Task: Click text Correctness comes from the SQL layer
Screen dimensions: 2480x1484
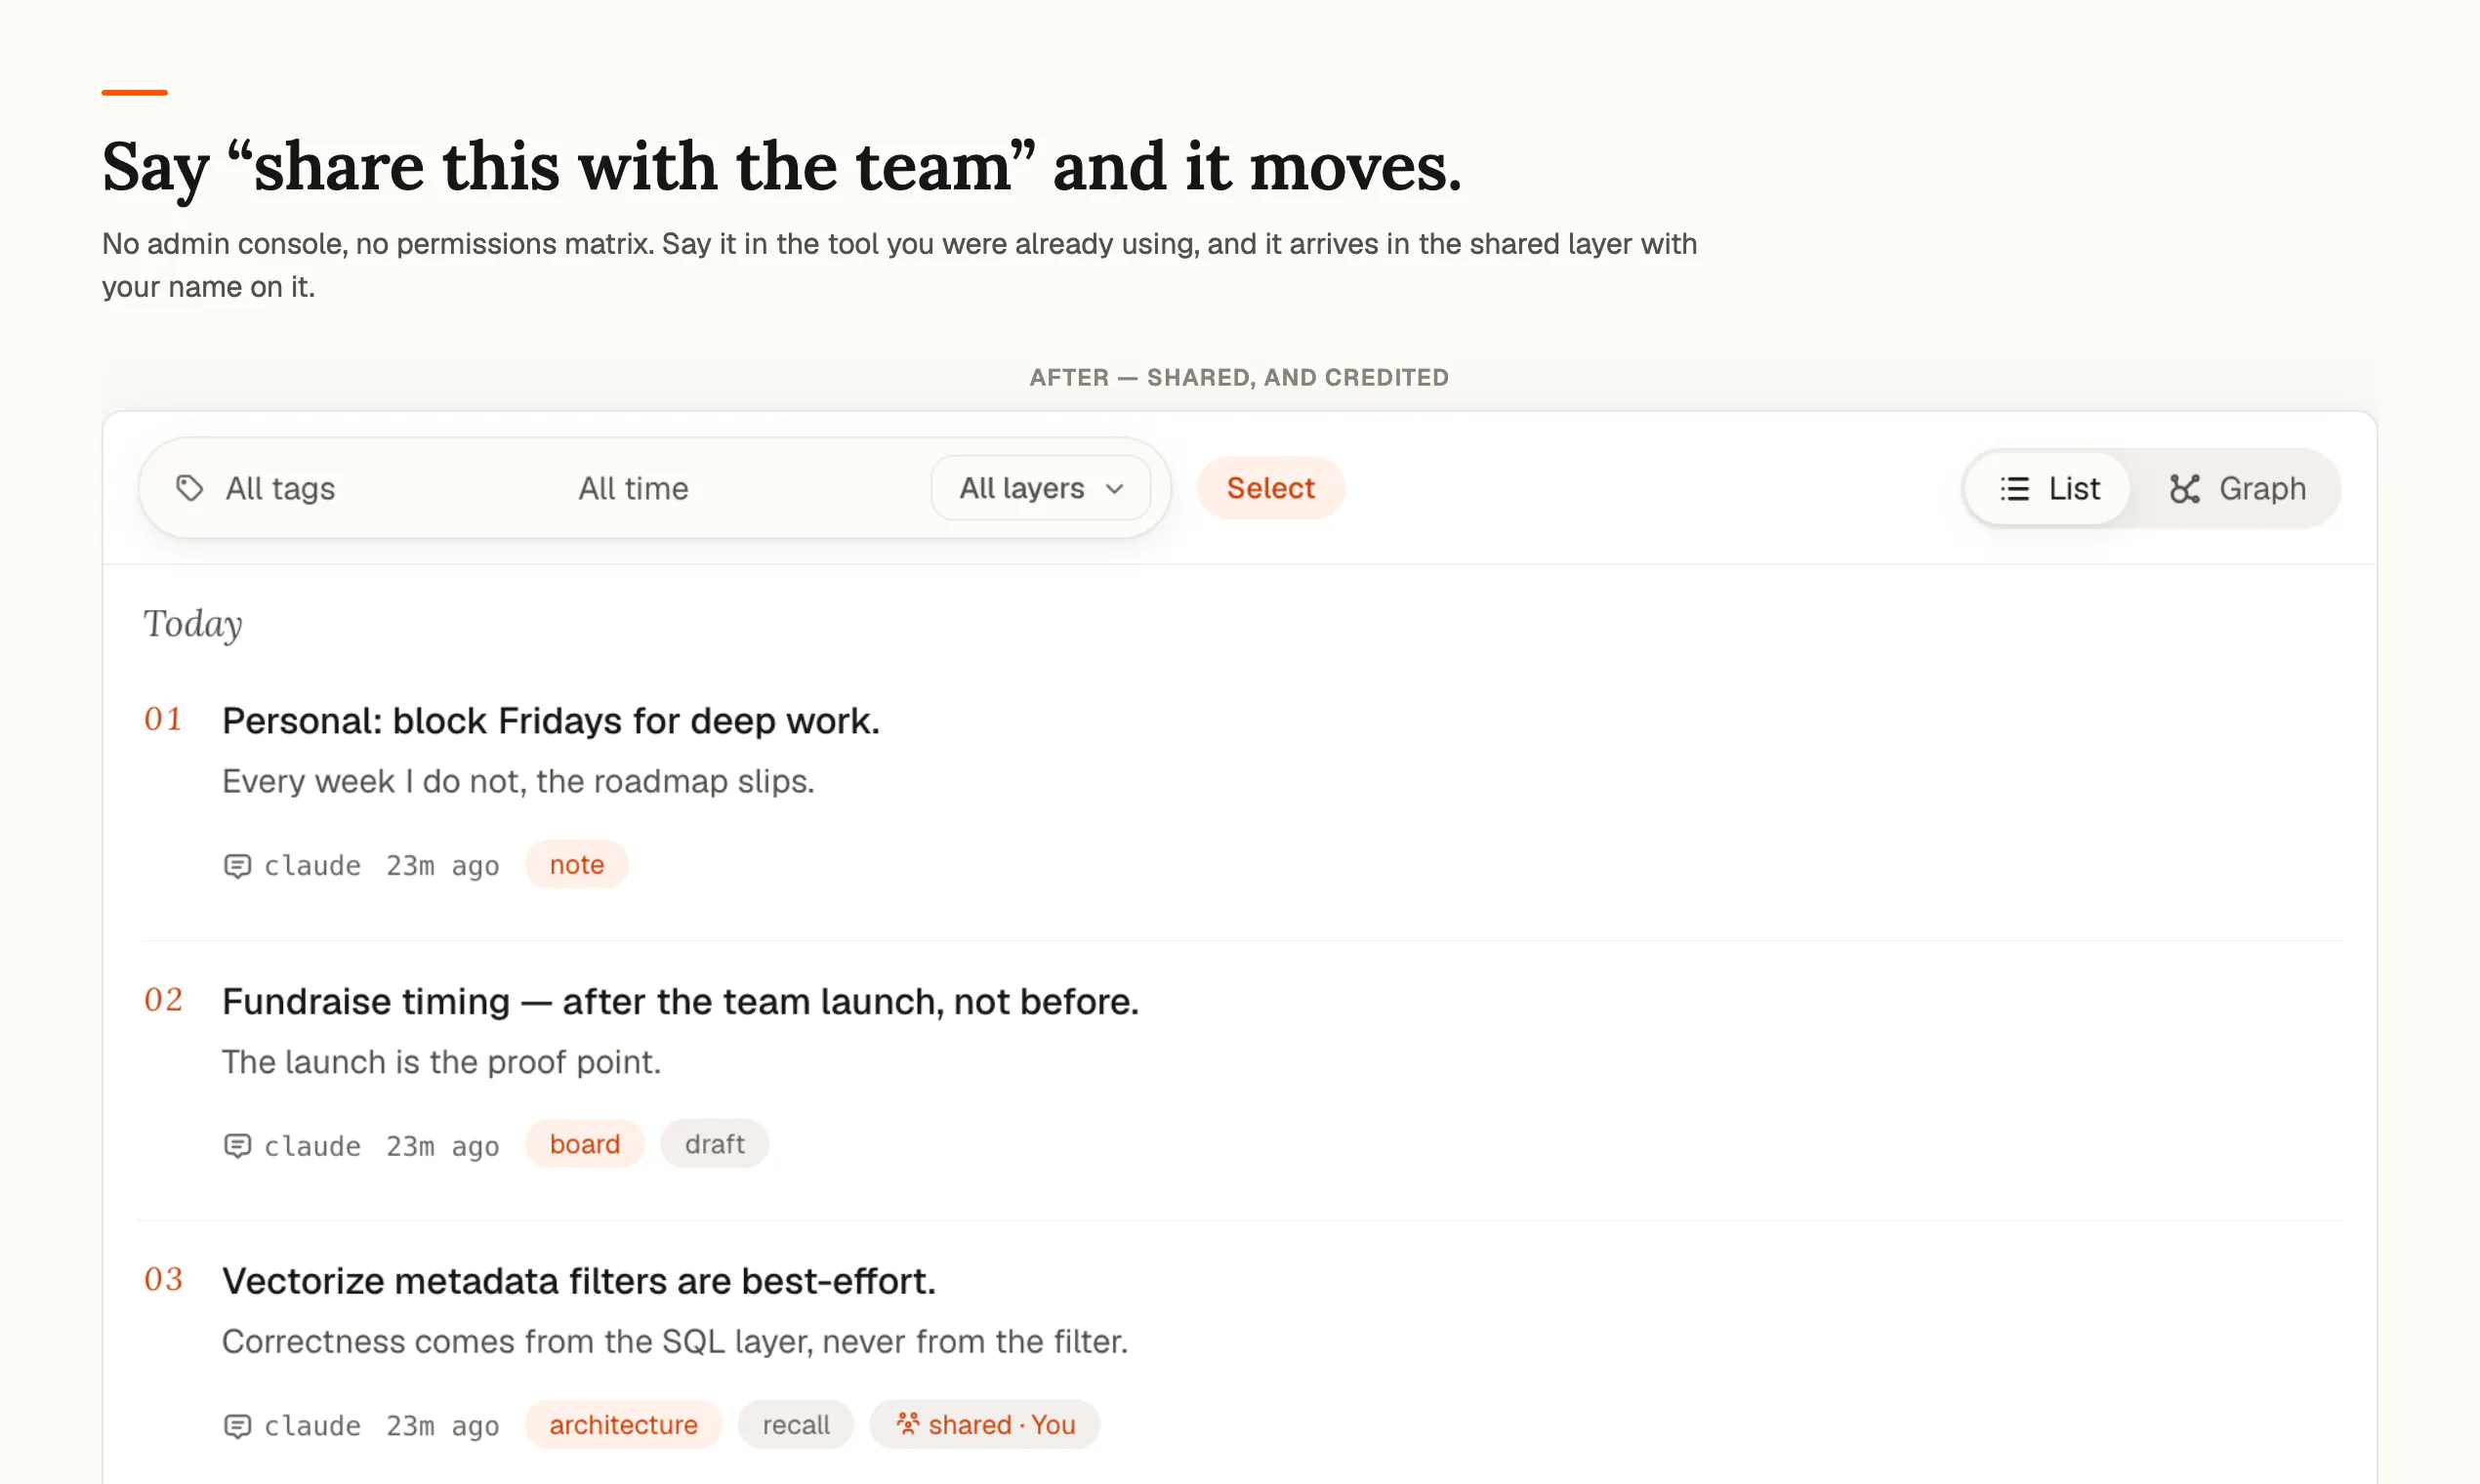Action: [x=675, y=1342]
